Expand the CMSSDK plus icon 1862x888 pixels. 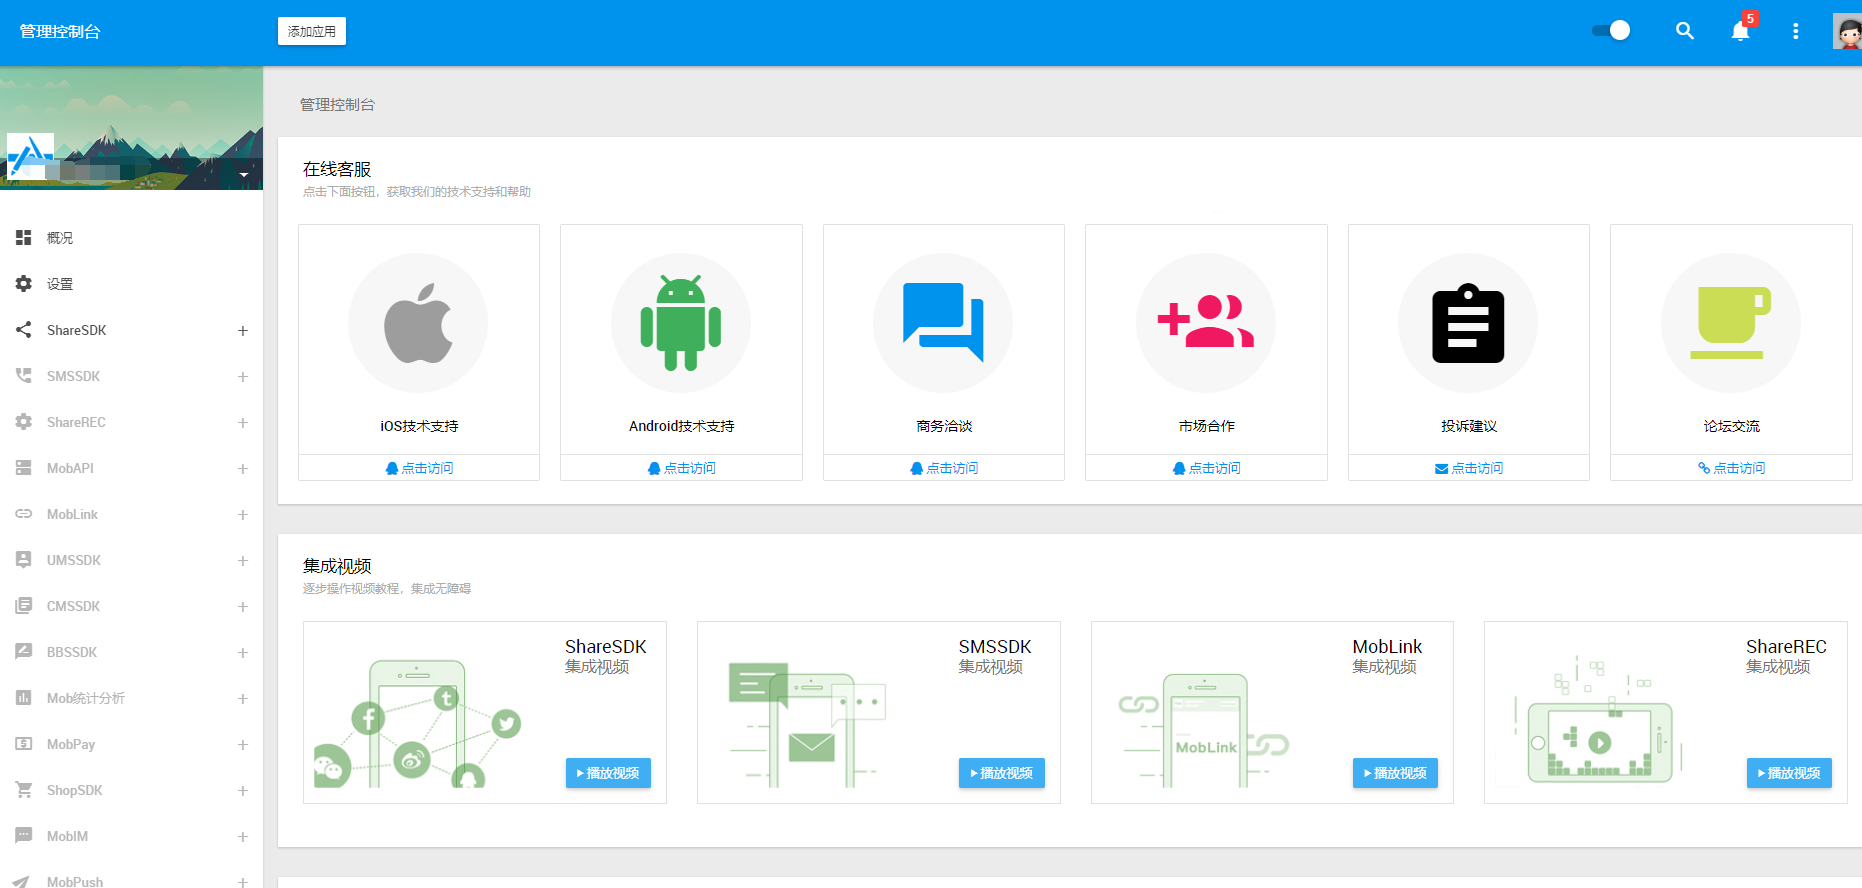[x=242, y=606]
